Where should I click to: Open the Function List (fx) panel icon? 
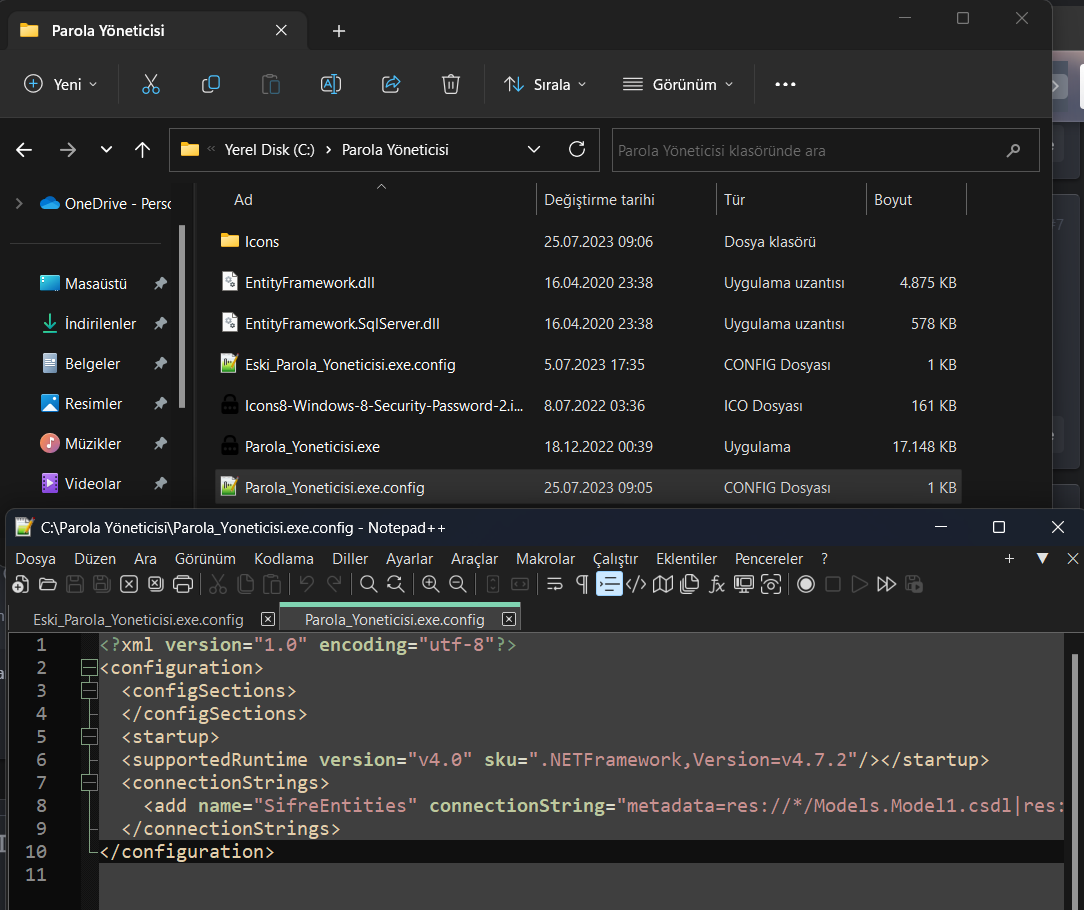[716, 584]
